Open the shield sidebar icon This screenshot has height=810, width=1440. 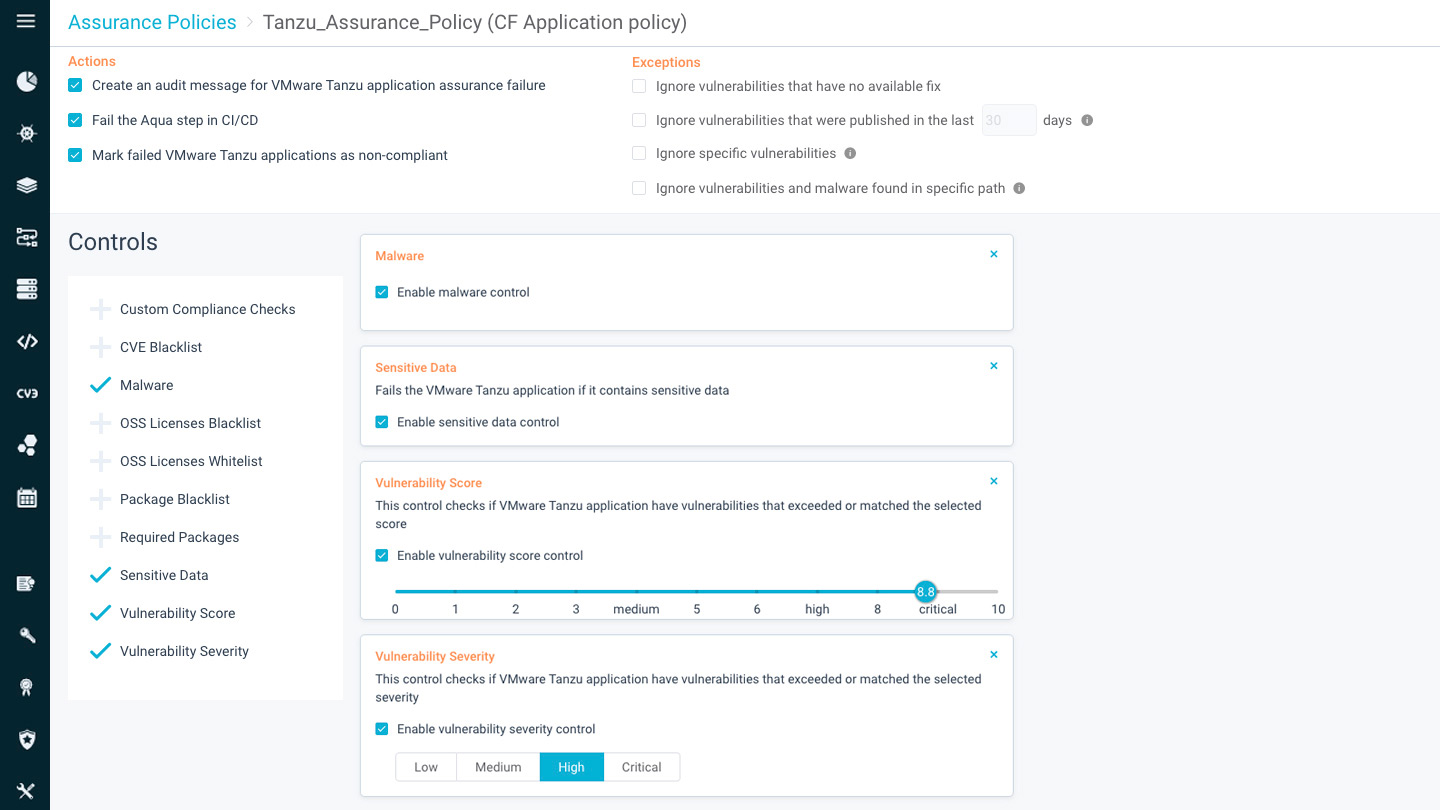coord(27,739)
